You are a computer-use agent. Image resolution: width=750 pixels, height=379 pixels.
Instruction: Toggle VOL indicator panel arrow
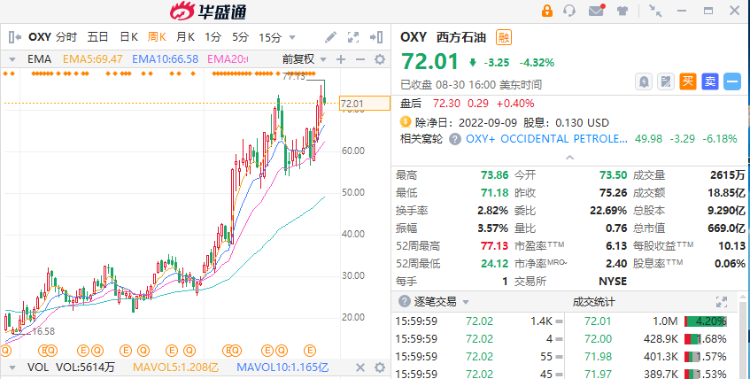tap(12, 368)
